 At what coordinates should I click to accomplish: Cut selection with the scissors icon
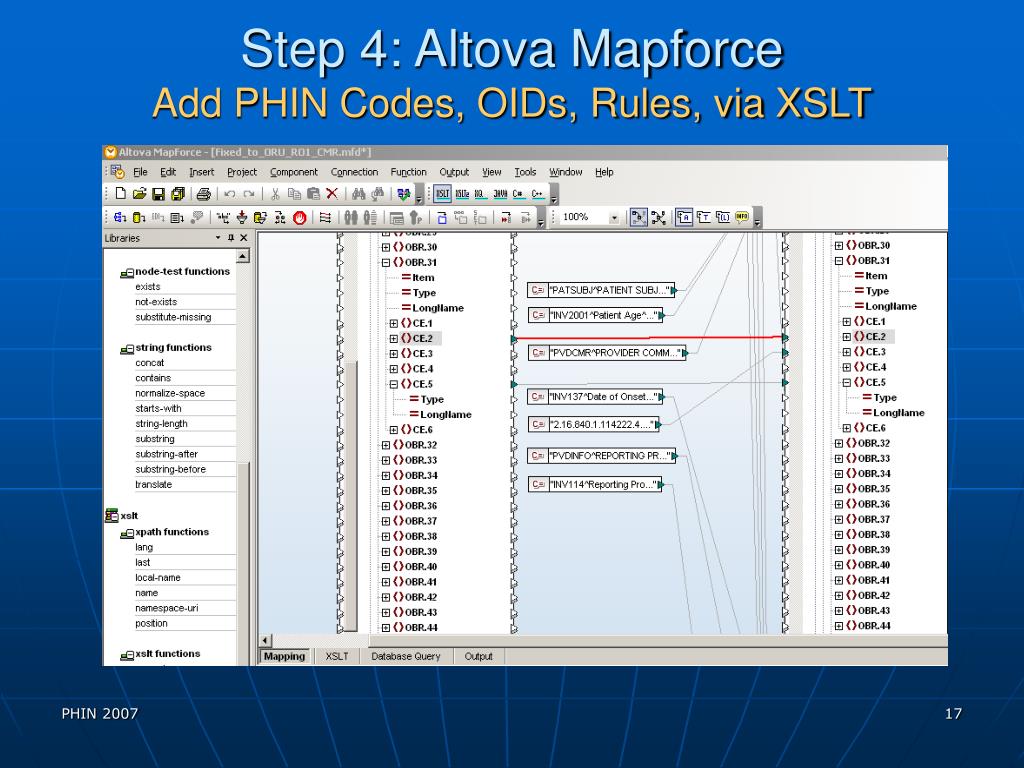point(275,193)
